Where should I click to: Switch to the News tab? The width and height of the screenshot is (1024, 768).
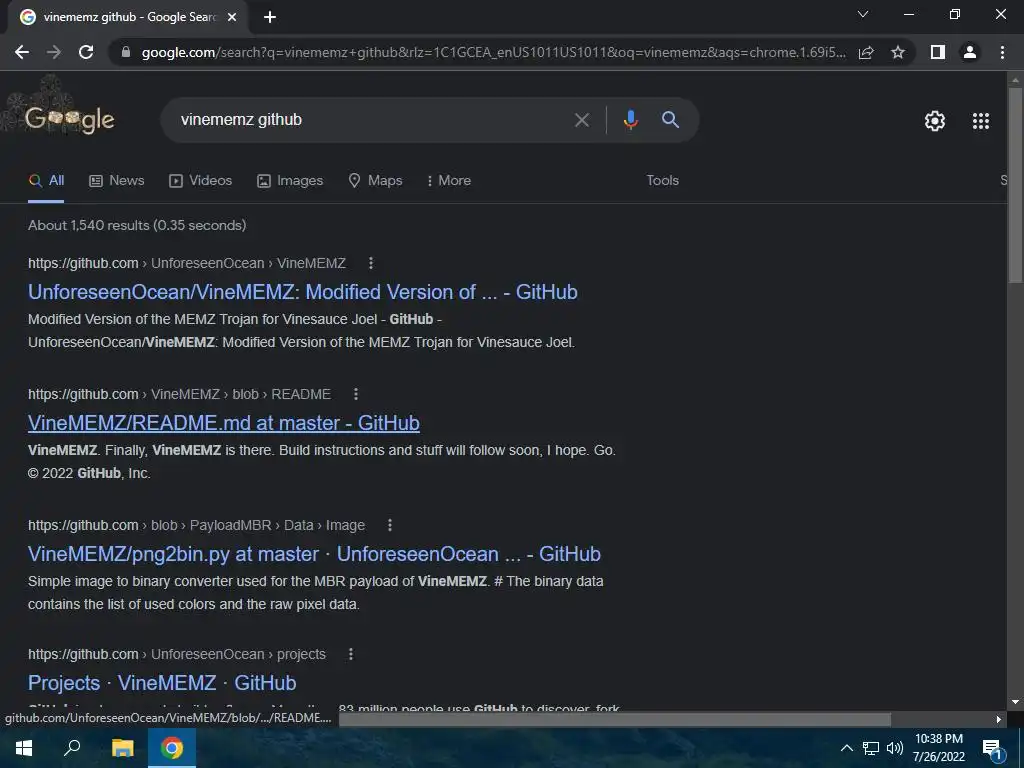pyautogui.click(x=116, y=180)
